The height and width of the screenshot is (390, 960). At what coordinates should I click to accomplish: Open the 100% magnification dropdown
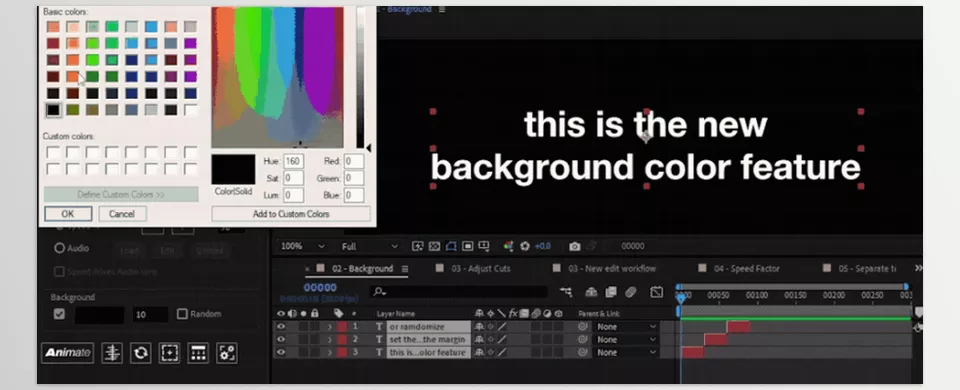tap(302, 246)
